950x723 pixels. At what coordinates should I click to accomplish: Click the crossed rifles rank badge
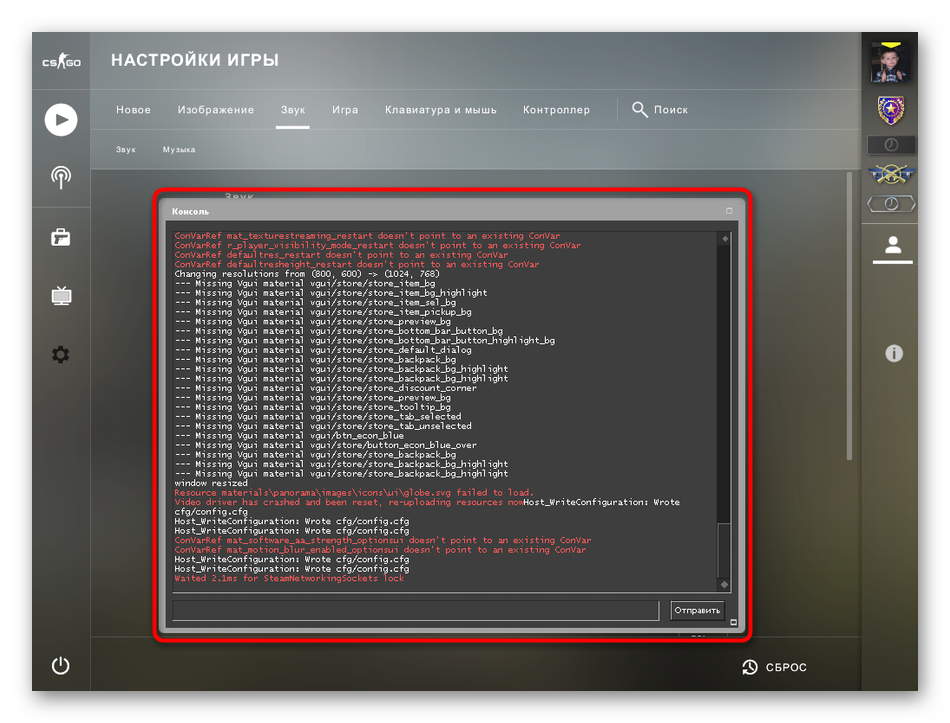click(890, 174)
